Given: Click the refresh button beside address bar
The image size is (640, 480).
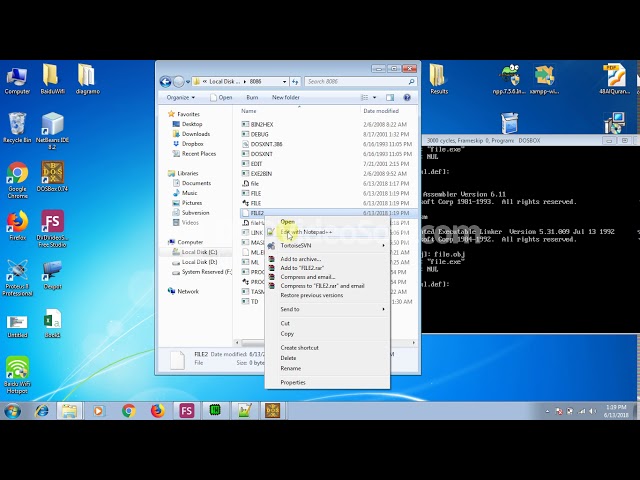Looking at the screenshot, I should [295, 82].
